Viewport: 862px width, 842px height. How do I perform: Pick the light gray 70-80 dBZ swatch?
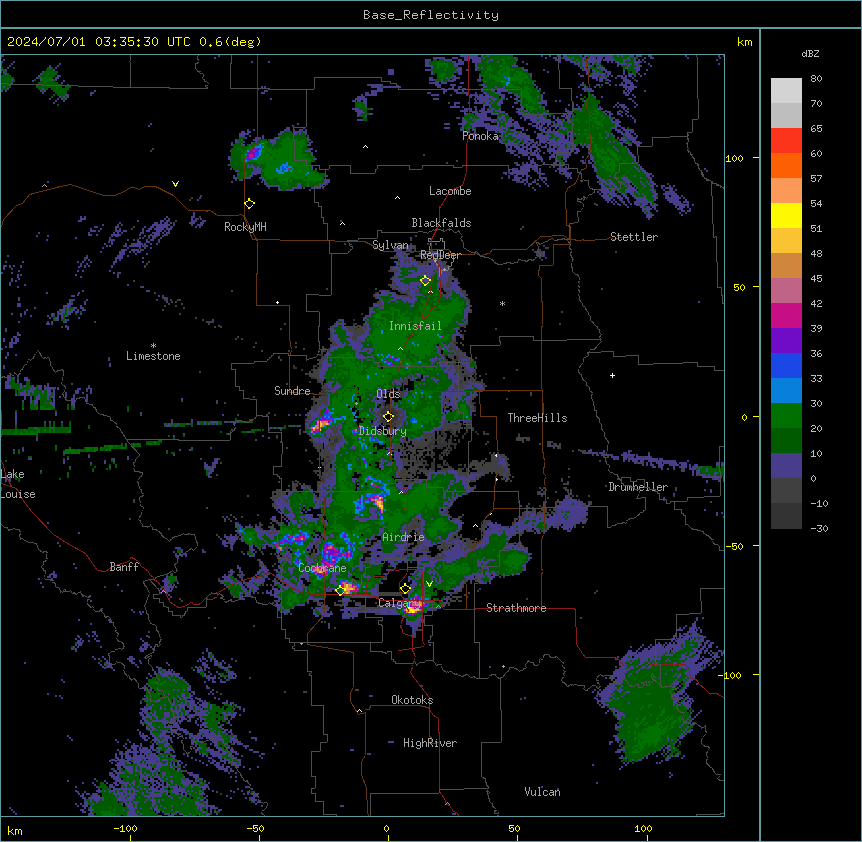pyautogui.click(x=786, y=91)
